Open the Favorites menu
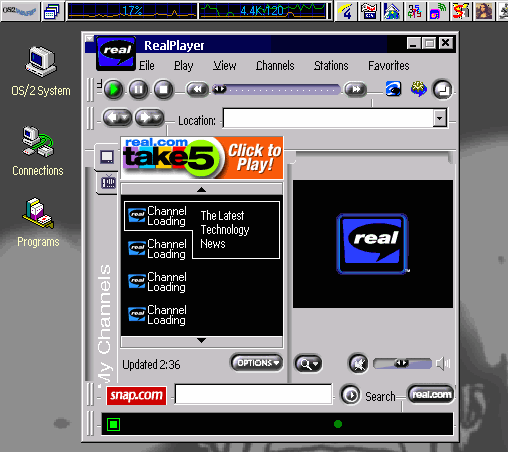The image size is (508, 452). tap(389, 66)
